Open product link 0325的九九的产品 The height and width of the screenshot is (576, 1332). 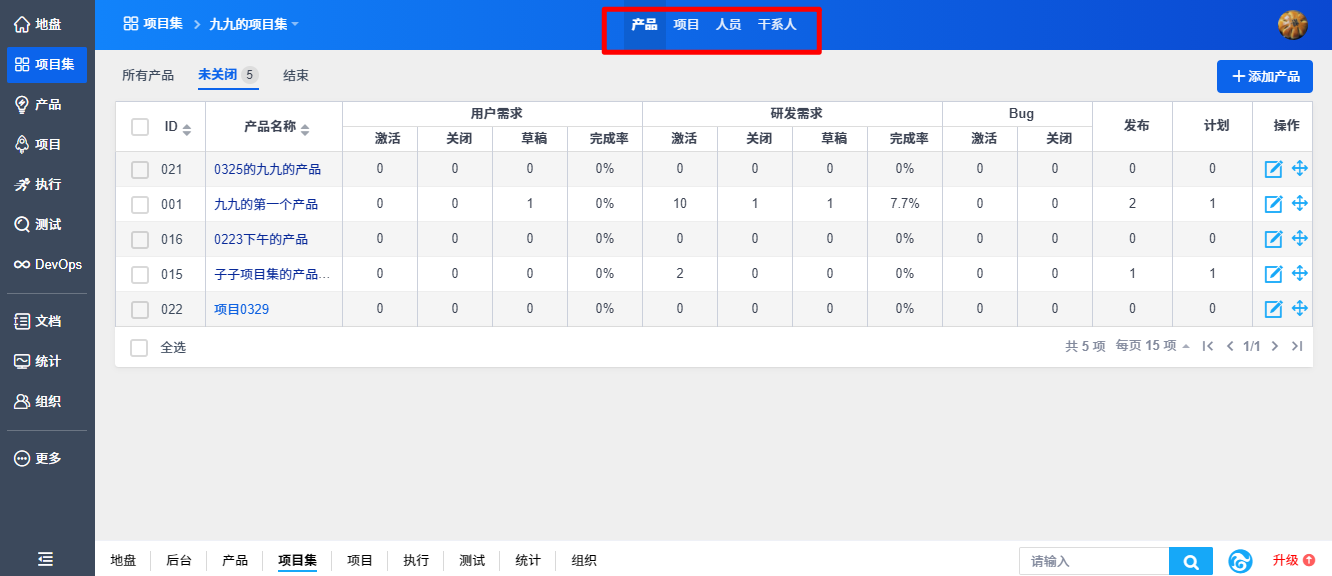pos(267,170)
